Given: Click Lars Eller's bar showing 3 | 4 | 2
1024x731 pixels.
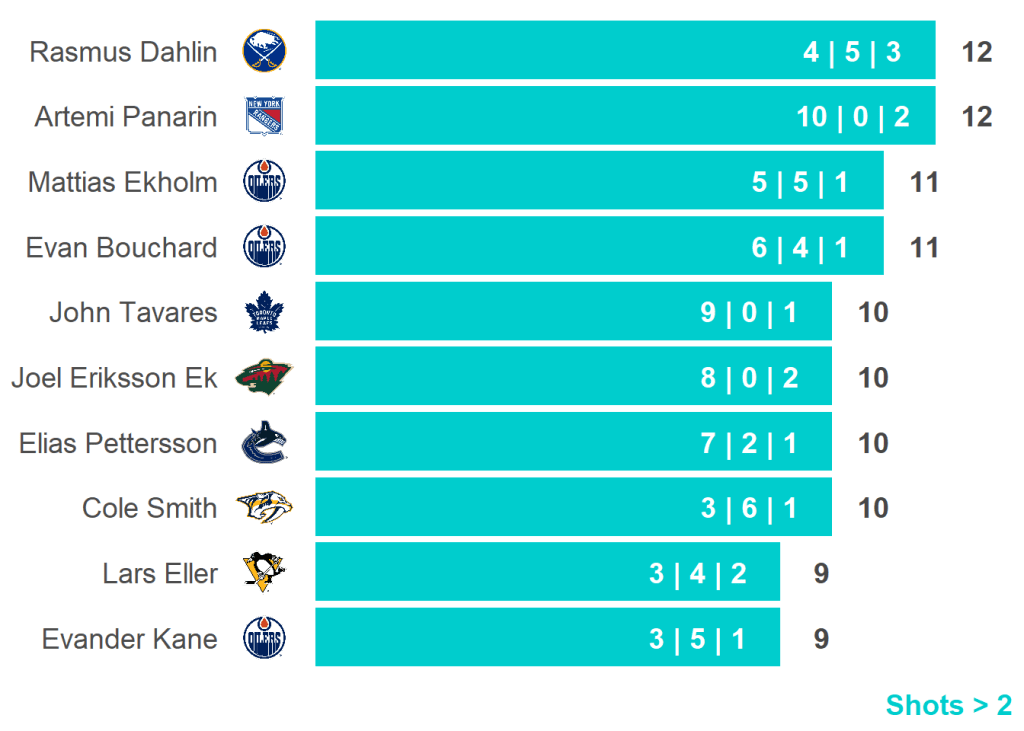Looking at the screenshot, I should click(x=547, y=573).
